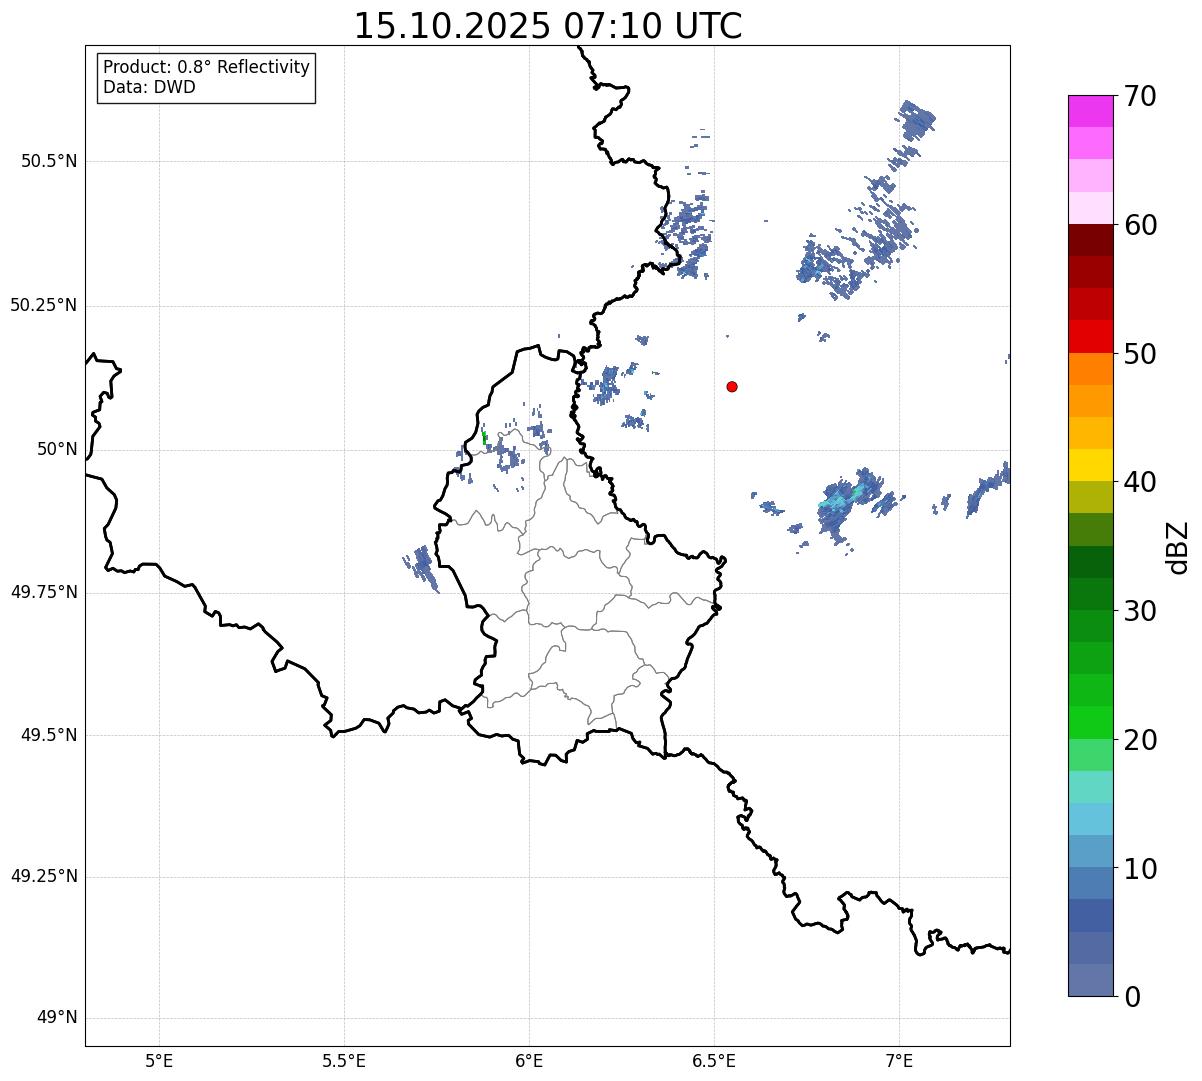Click the colorbar tick label 0
Screen dimensions: 1202x1081
coord(1132,997)
